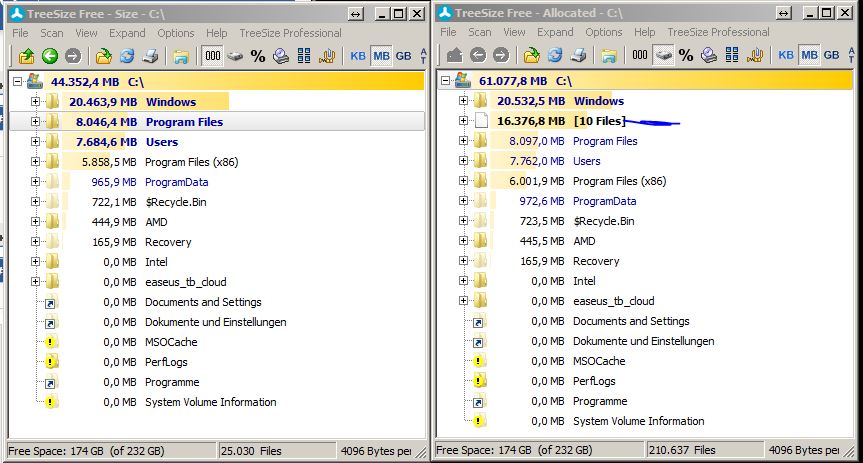Screen dimensions: 863x463
Task: Toggle percent display in Allocated window
Action: click(x=686, y=56)
